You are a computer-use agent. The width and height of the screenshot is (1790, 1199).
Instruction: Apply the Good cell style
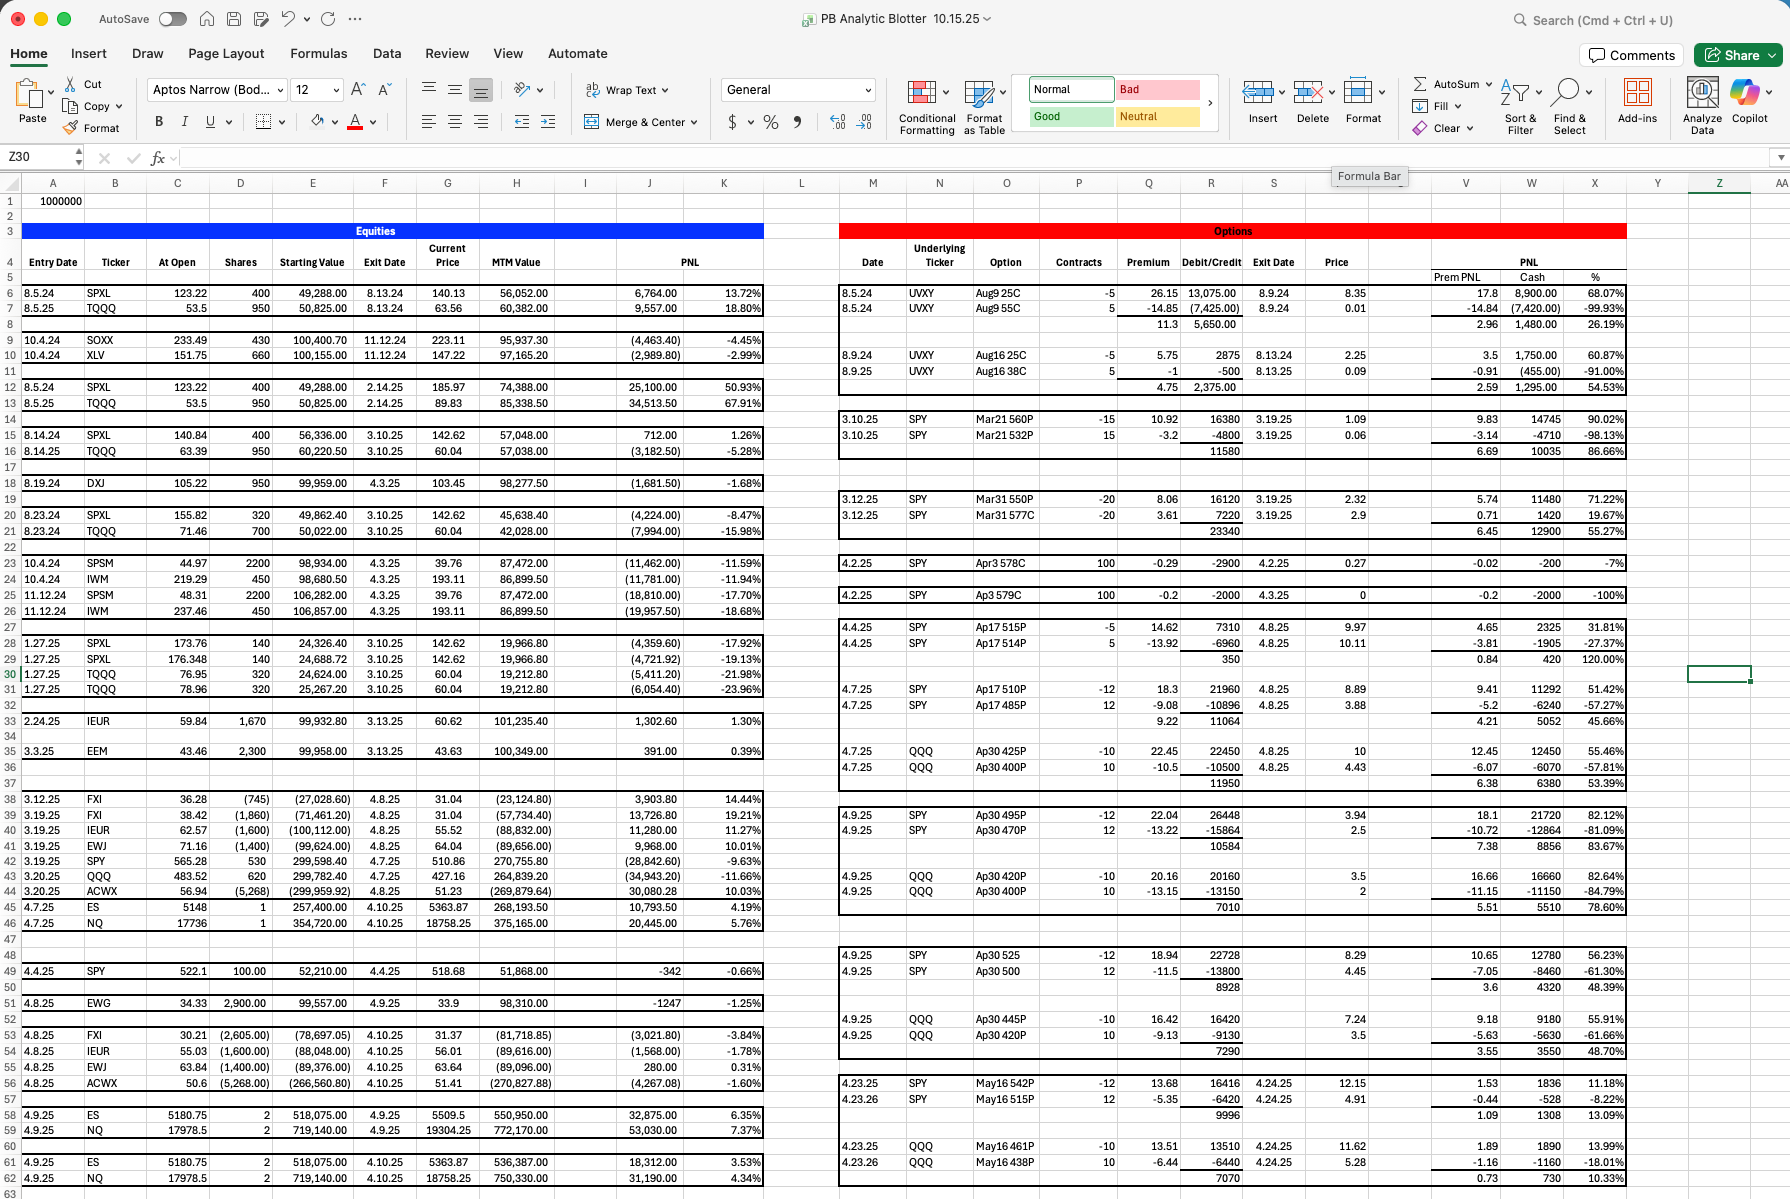coord(1072,117)
